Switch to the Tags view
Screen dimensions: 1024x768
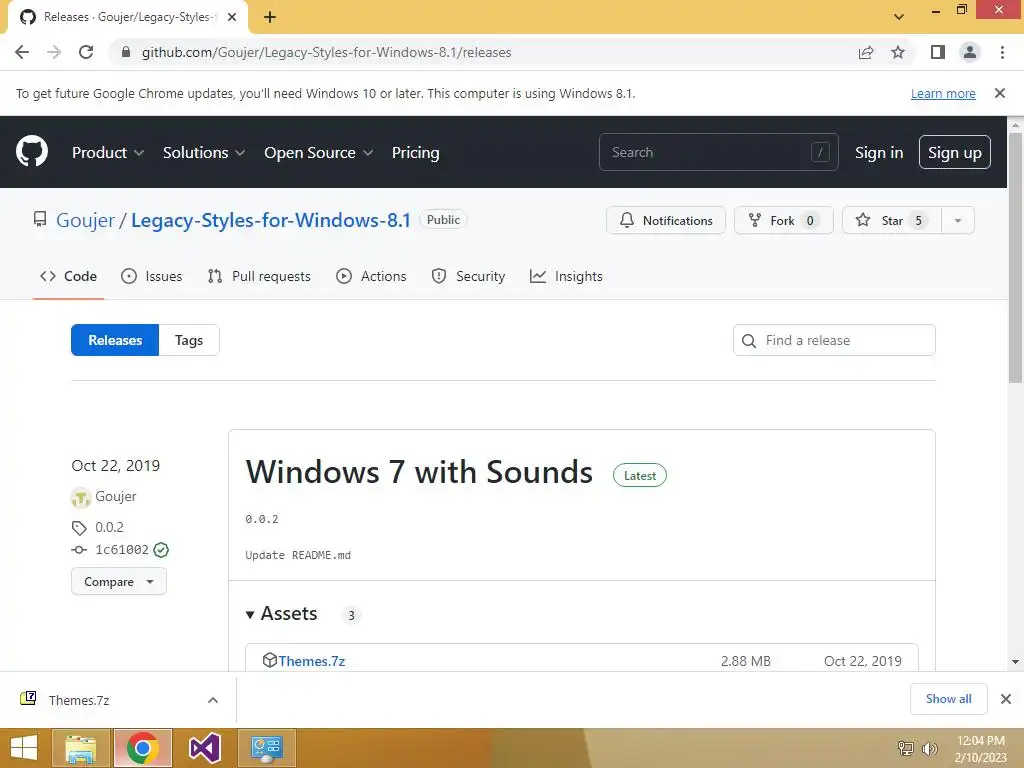coord(189,340)
